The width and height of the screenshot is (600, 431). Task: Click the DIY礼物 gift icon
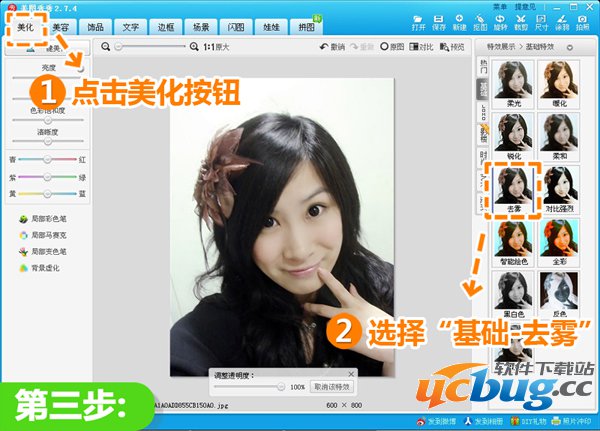click(x=529, y=421)
